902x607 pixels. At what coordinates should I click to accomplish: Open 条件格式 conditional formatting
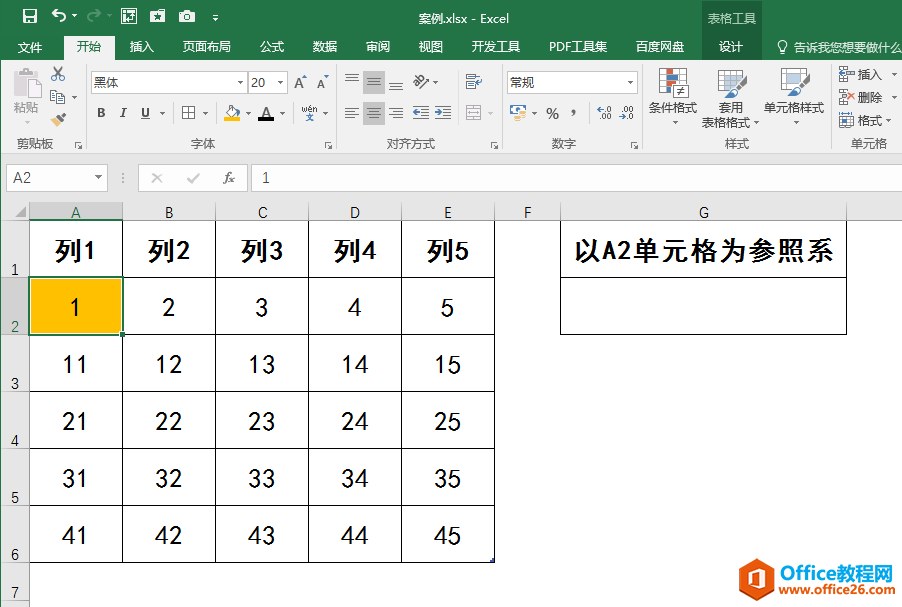pyautogui.click(x=672, y=97)
